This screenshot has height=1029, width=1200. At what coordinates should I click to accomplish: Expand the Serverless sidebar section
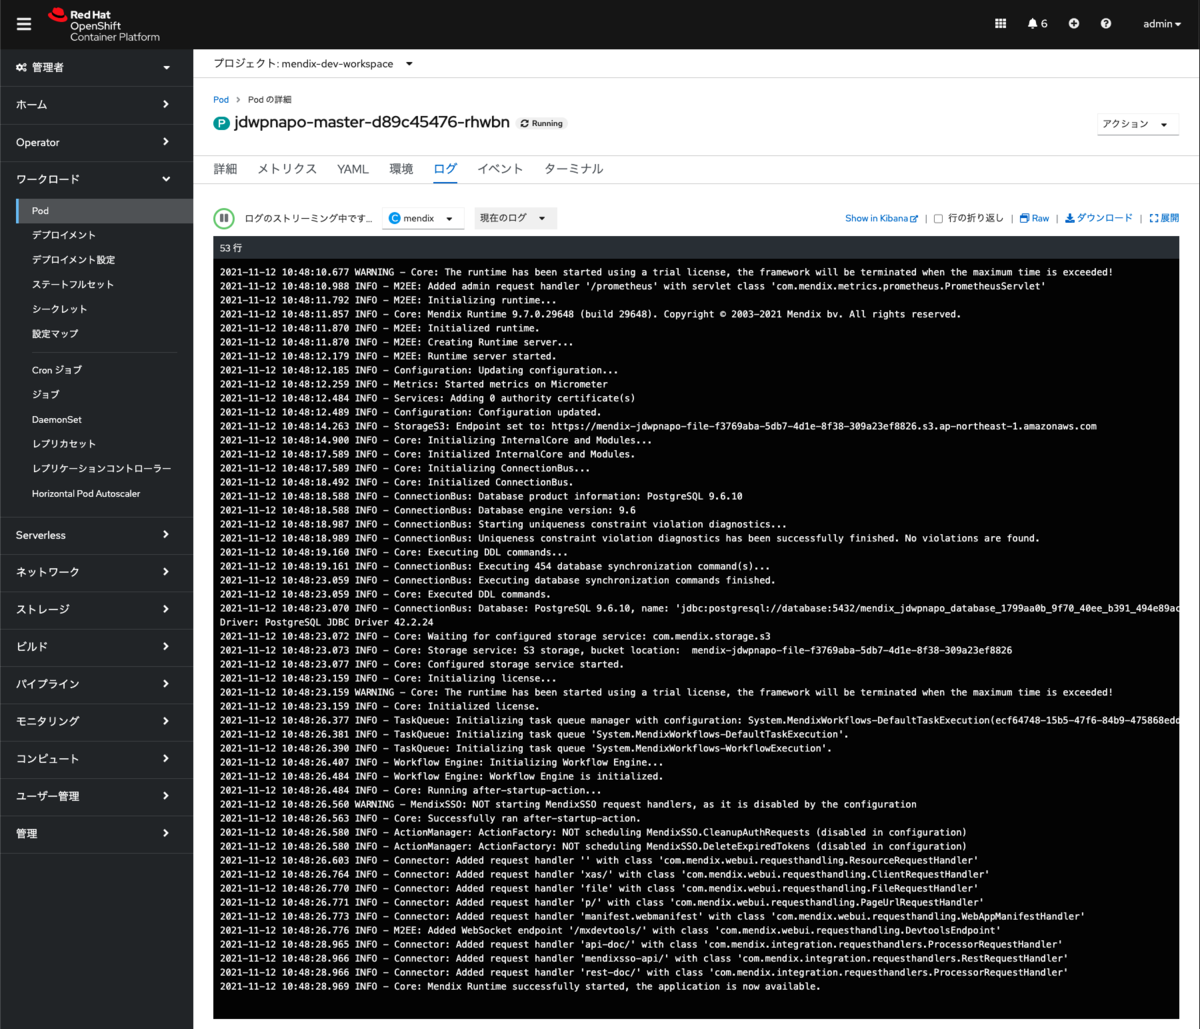coord(96,535)
